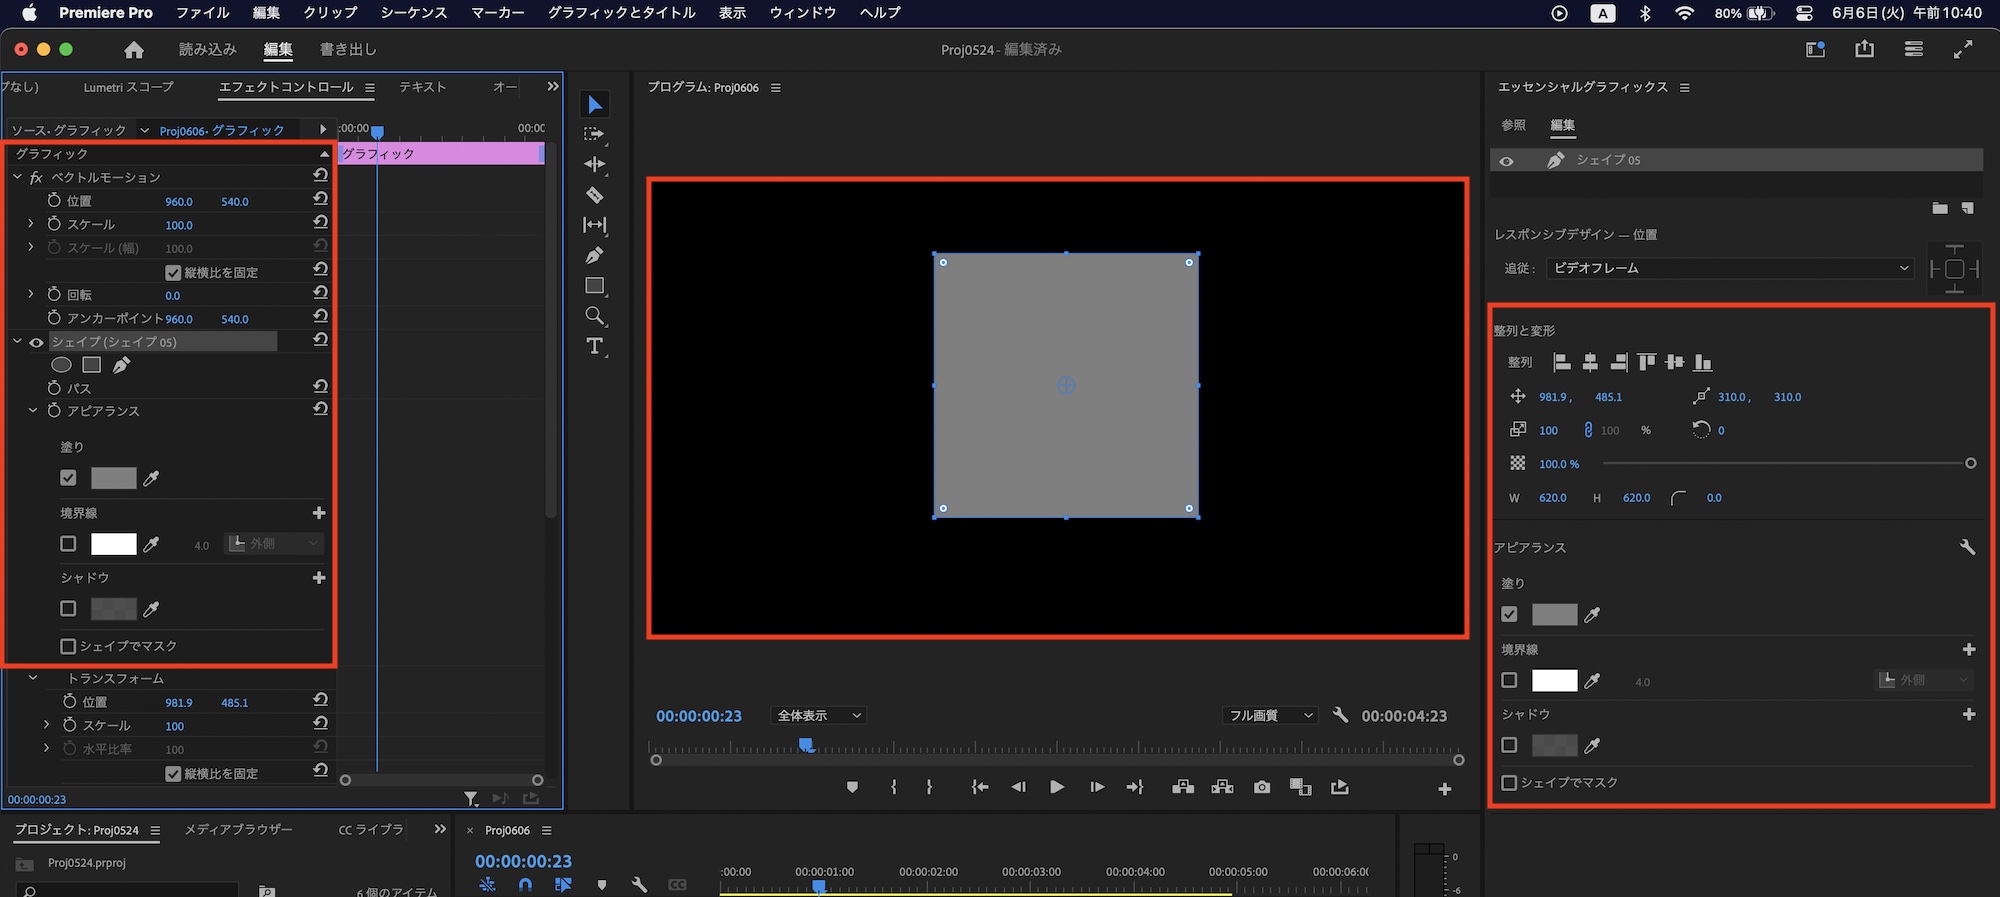This screenshot has height=897, width=2000.
Task: Enable the シェイプでマスク checkbox in Essential Graphics
Action: 1510,783
